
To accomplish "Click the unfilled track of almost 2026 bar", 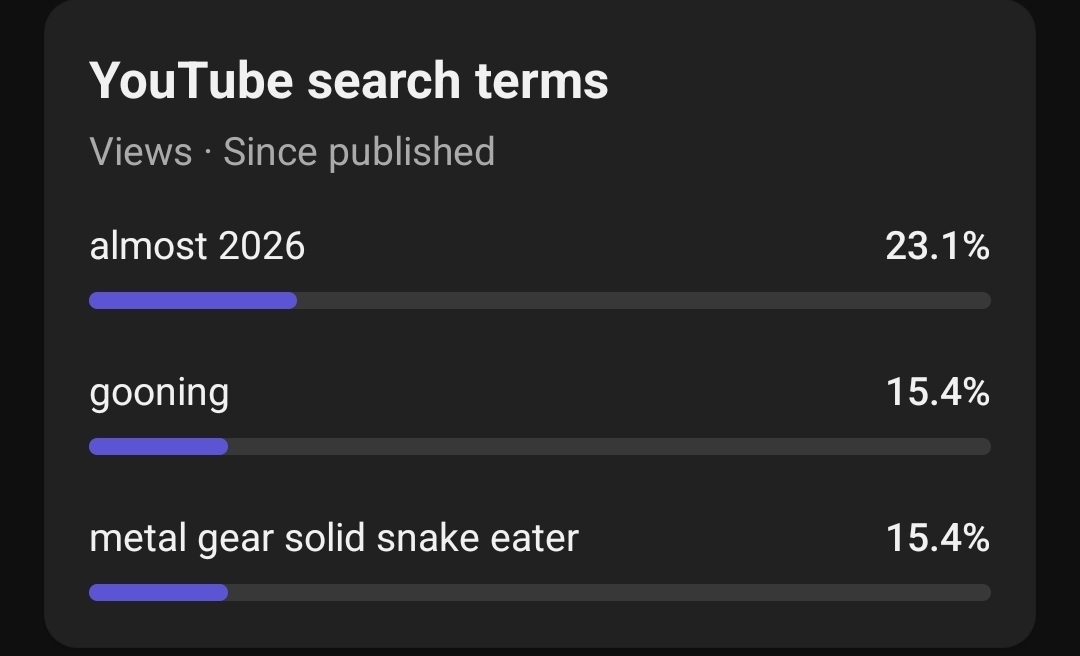I will 640,300.
